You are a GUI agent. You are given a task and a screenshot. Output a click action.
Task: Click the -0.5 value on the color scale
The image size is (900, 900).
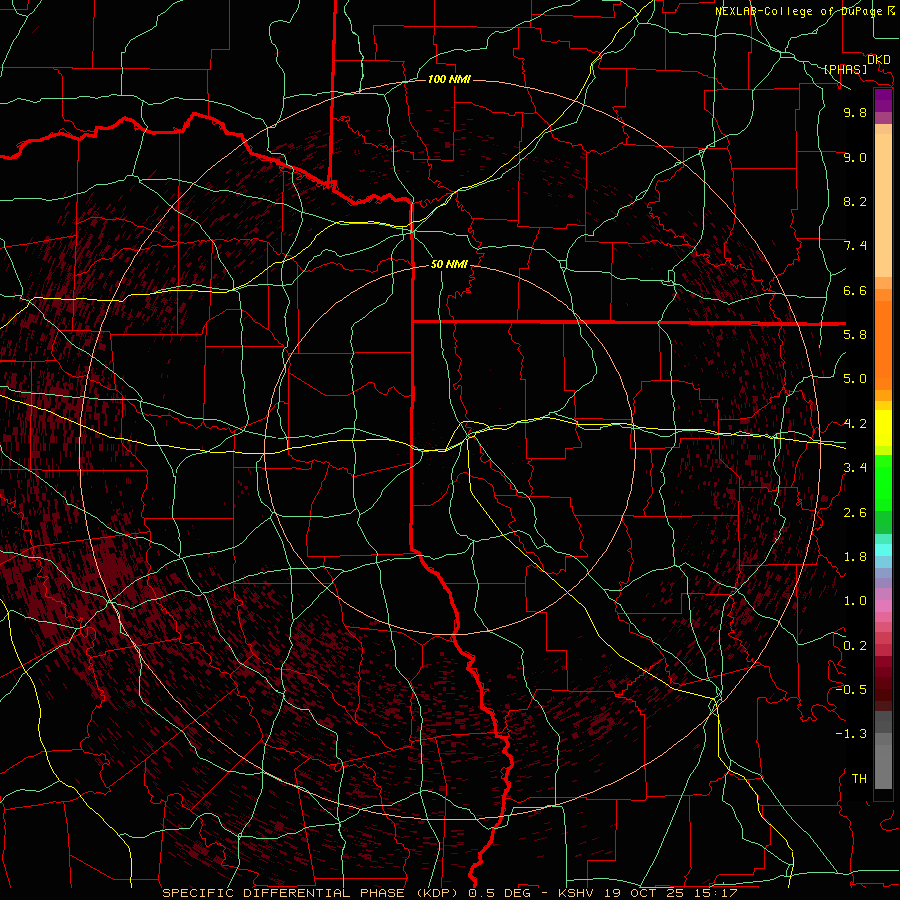click(851, 690)
